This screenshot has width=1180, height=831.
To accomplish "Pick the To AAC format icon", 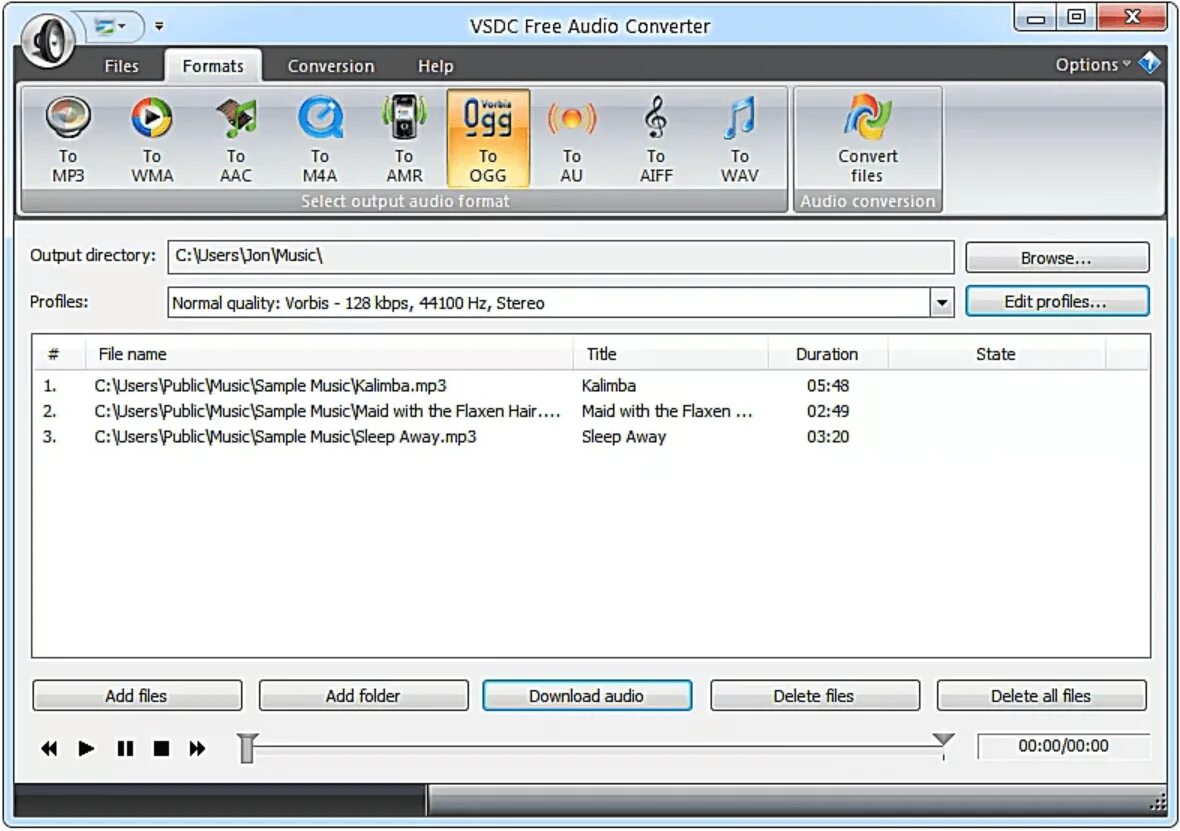I will tap(236, 139).
